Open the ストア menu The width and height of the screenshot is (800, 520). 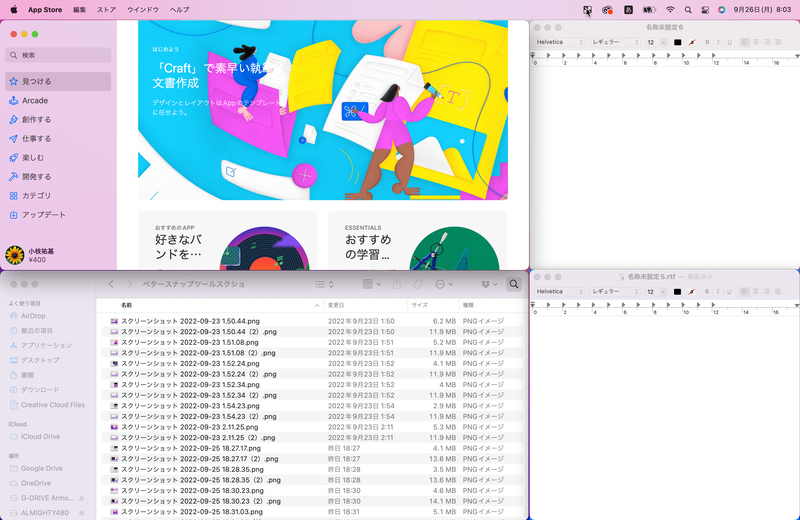106,10
